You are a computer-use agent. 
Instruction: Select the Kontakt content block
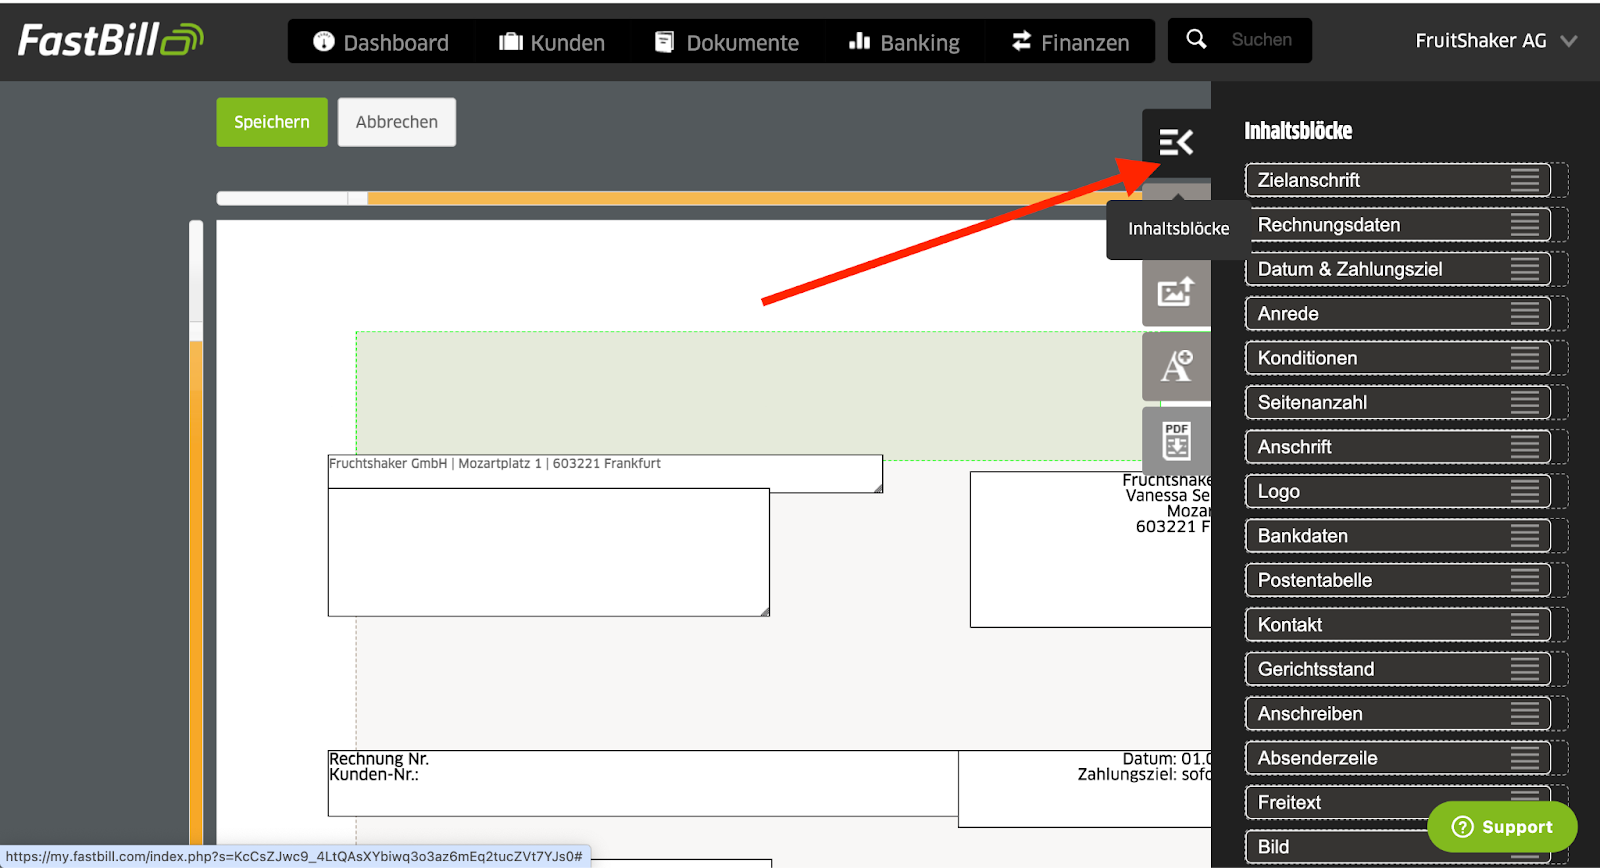pos(1397,625)
